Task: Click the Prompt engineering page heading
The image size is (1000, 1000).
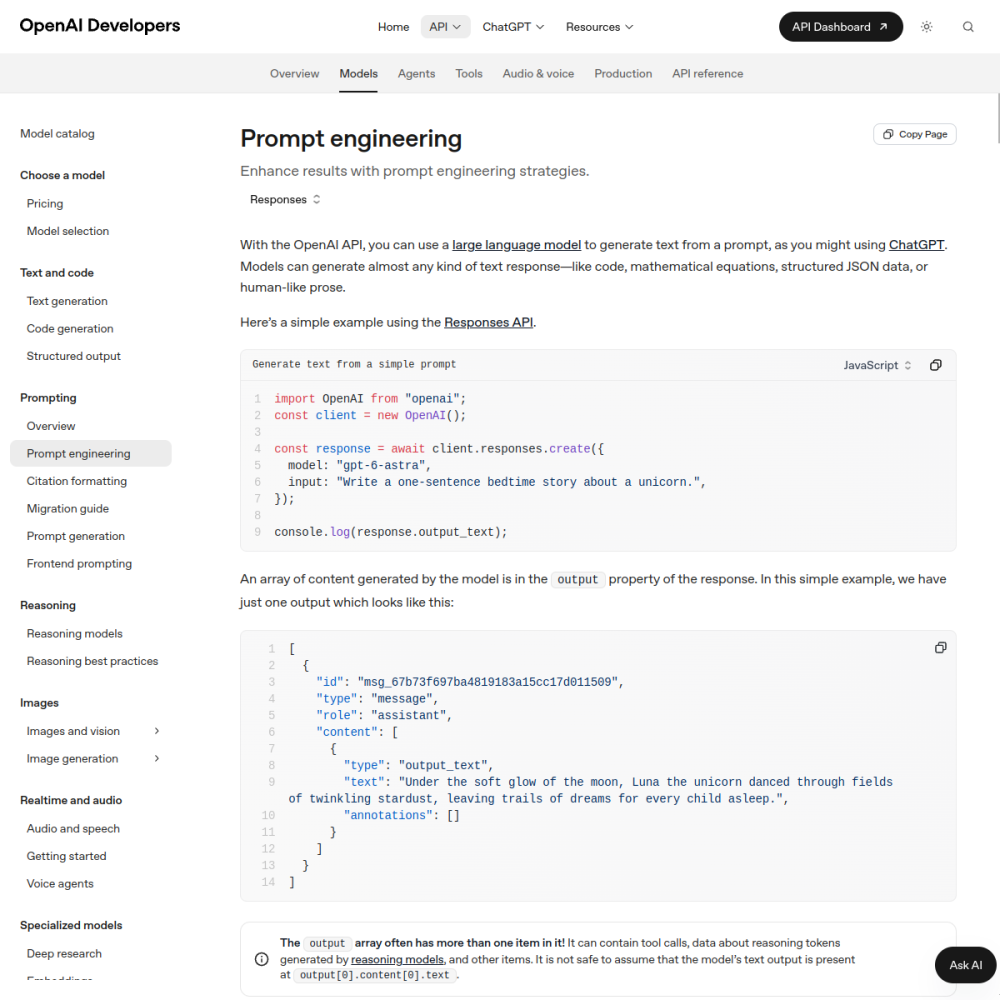Action: point(351,139)
